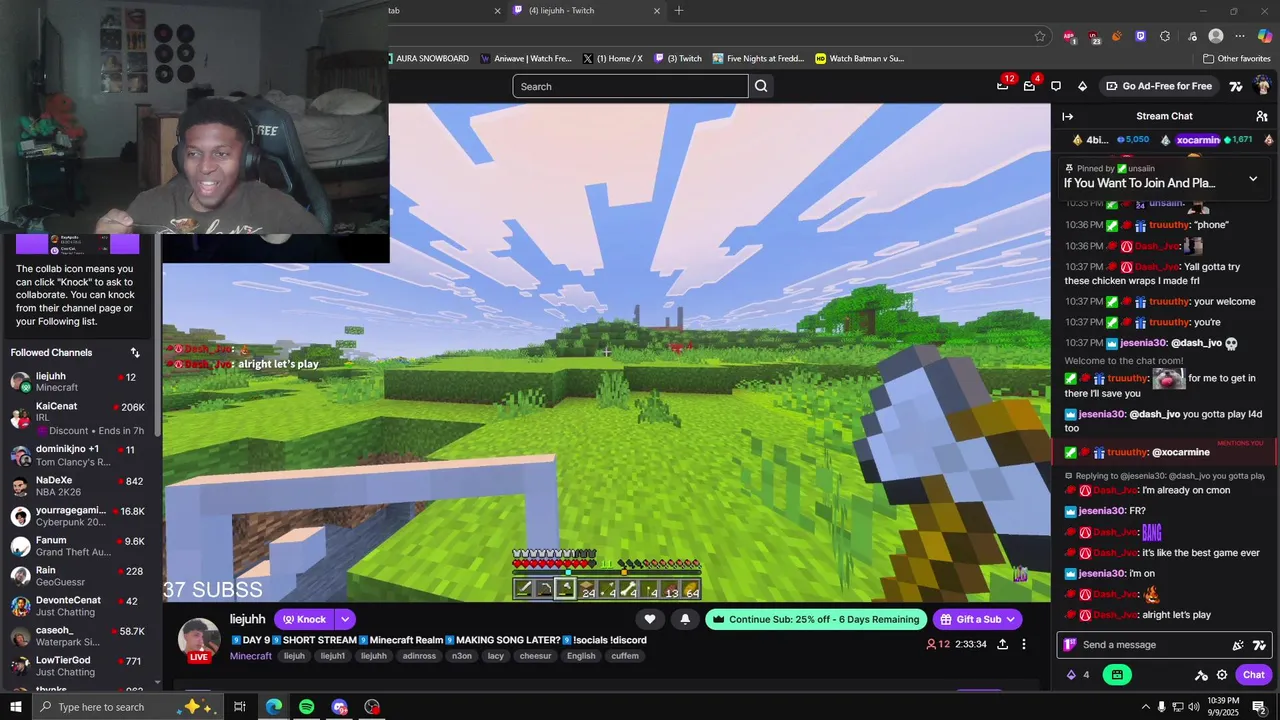Click liejuhh streamer avatar with LIVE badge

199,641
